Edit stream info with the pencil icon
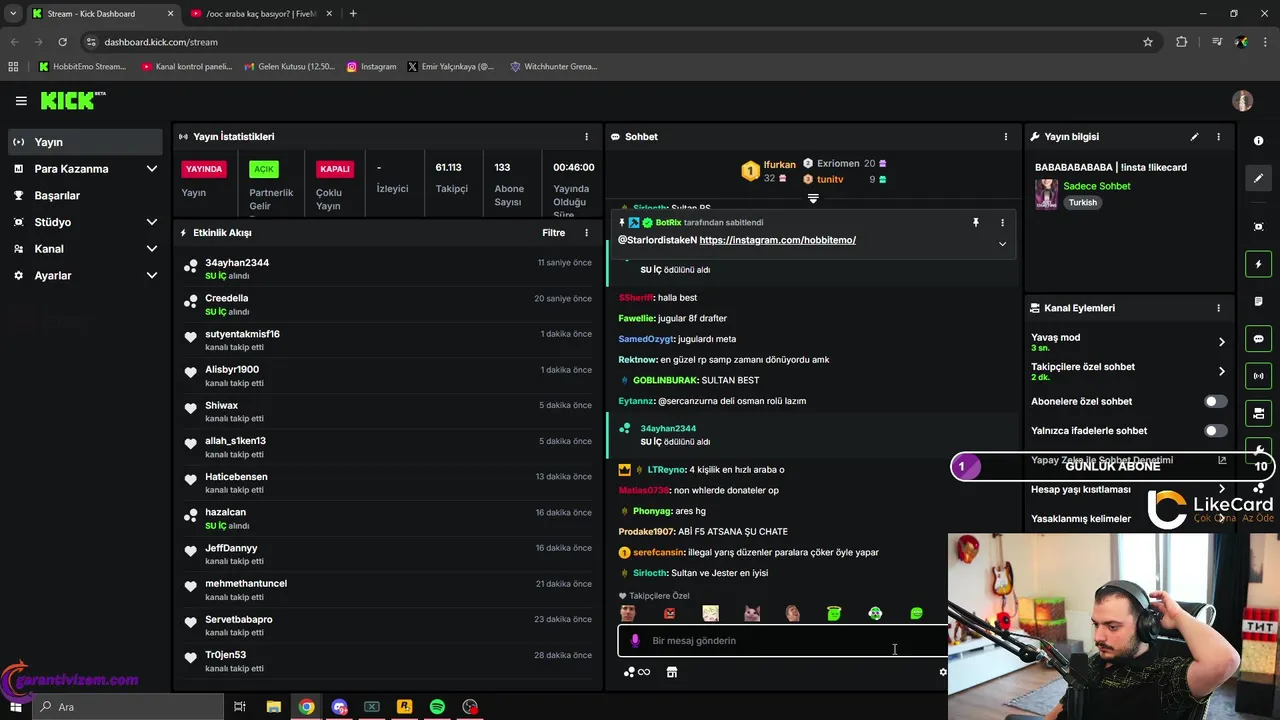The width and height of the screenshot is (1280, 720). [1194, 137]
